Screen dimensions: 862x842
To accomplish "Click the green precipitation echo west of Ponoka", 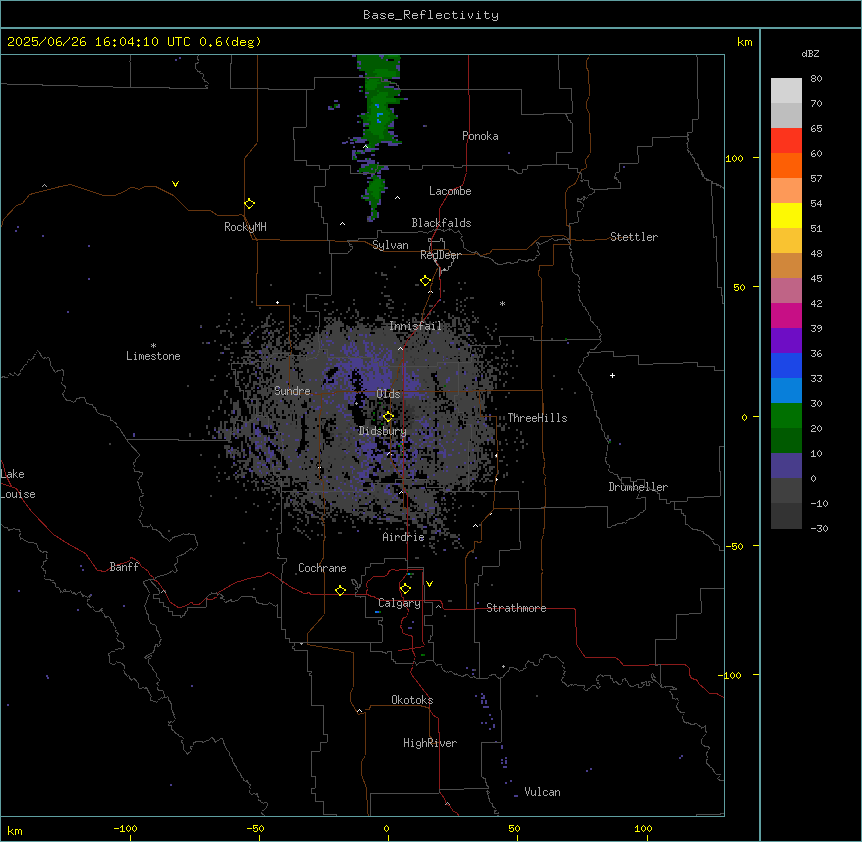I will tap(379, 102).
